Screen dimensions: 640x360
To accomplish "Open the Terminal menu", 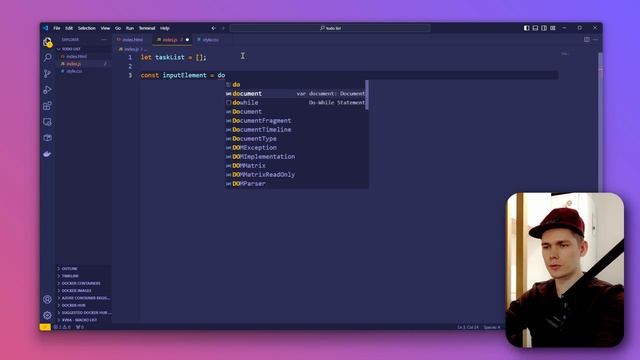I will coord(147,28).
